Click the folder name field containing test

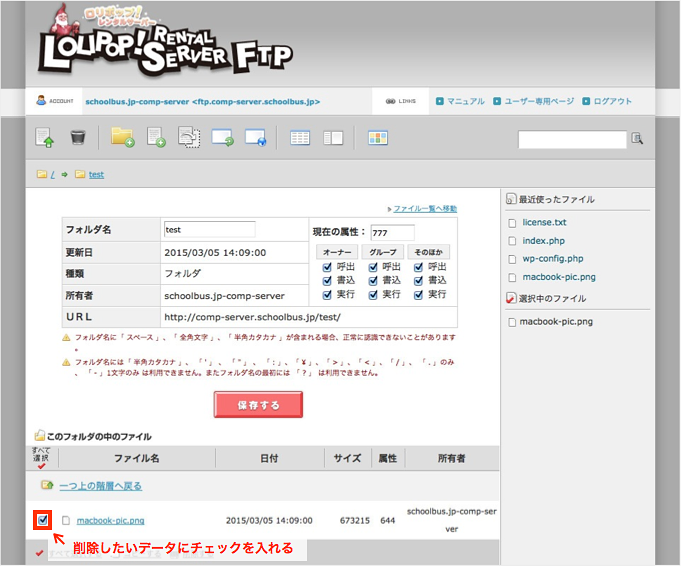coord(209,230)
